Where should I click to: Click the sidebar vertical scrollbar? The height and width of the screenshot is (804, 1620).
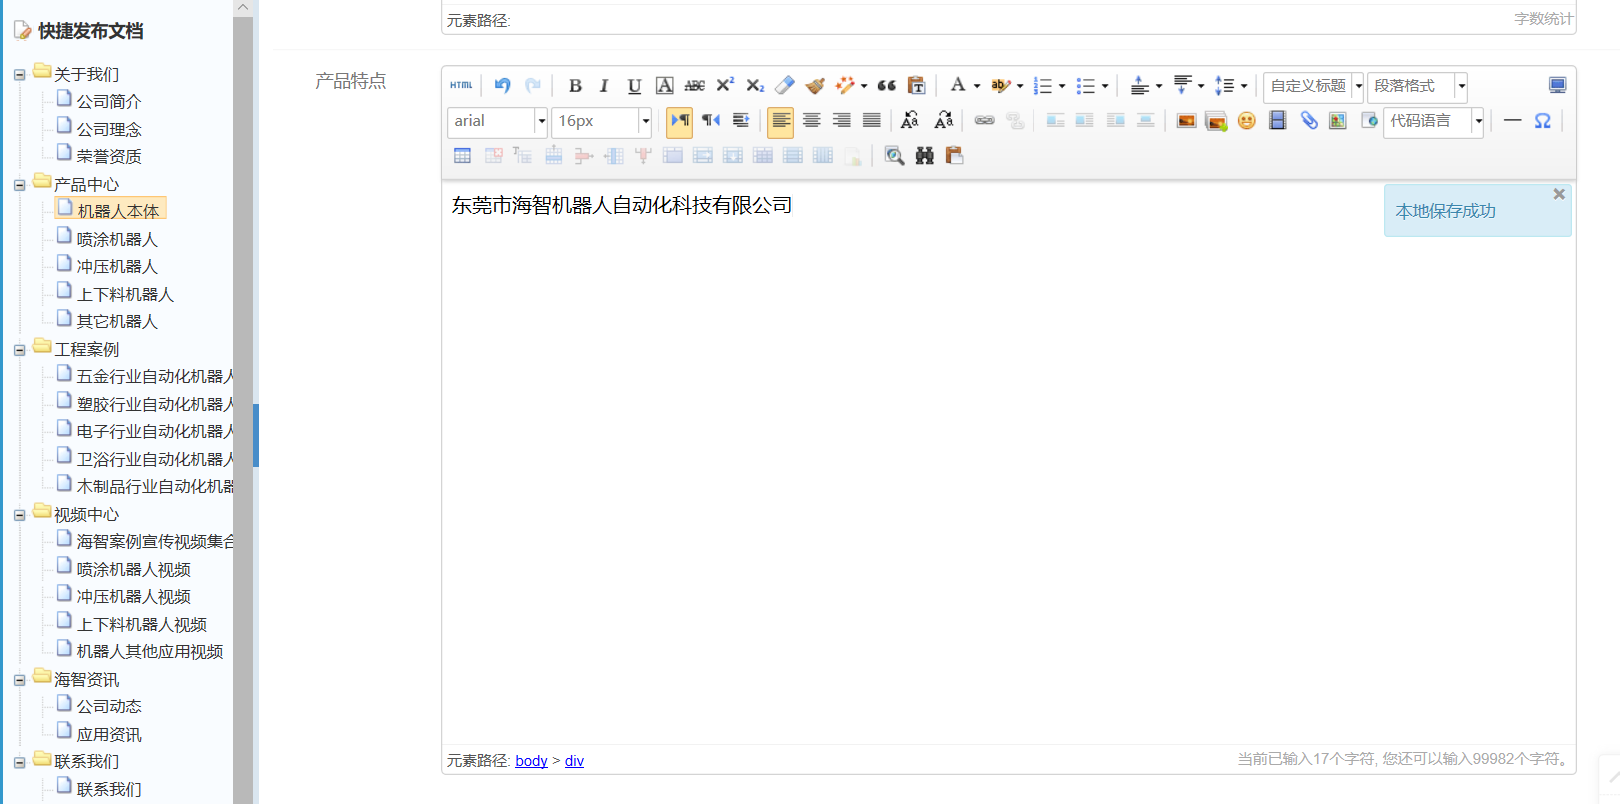pyautogui.click(x=242, y=409)
